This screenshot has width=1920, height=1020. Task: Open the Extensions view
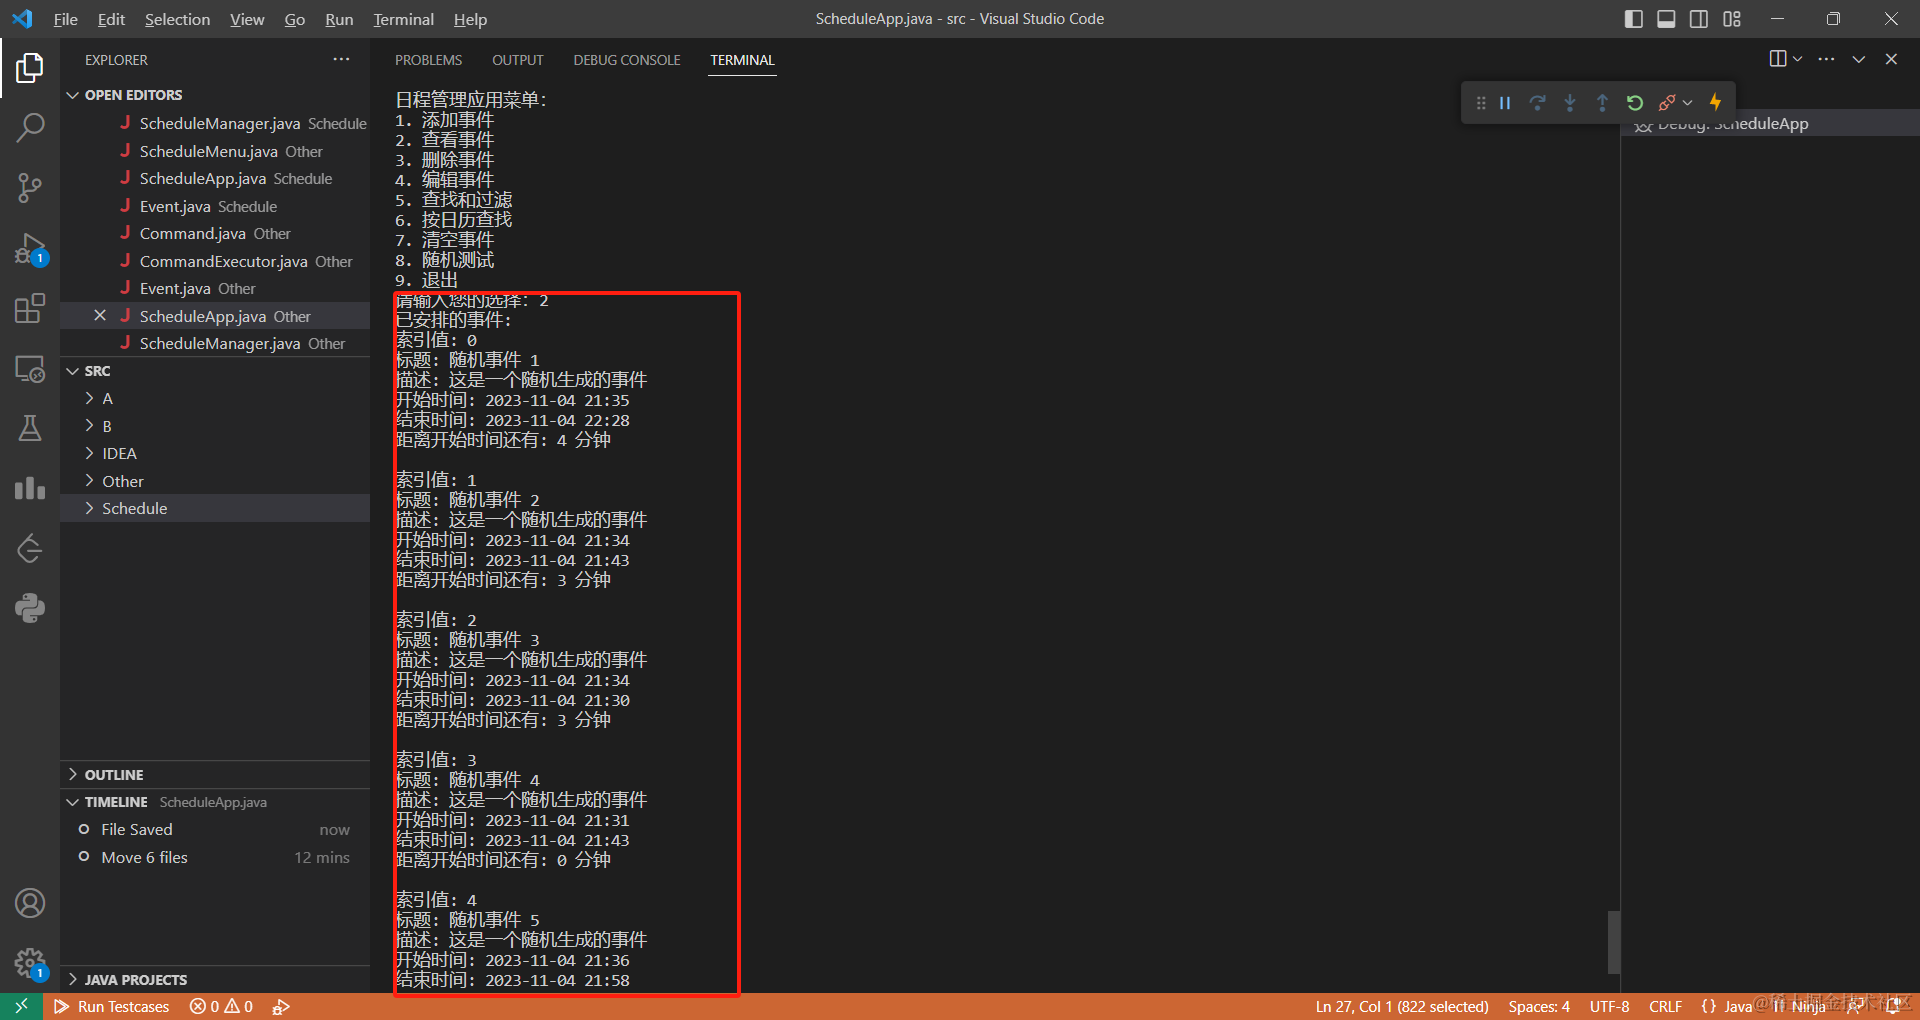pyautogui.click(x=30, y=308)
